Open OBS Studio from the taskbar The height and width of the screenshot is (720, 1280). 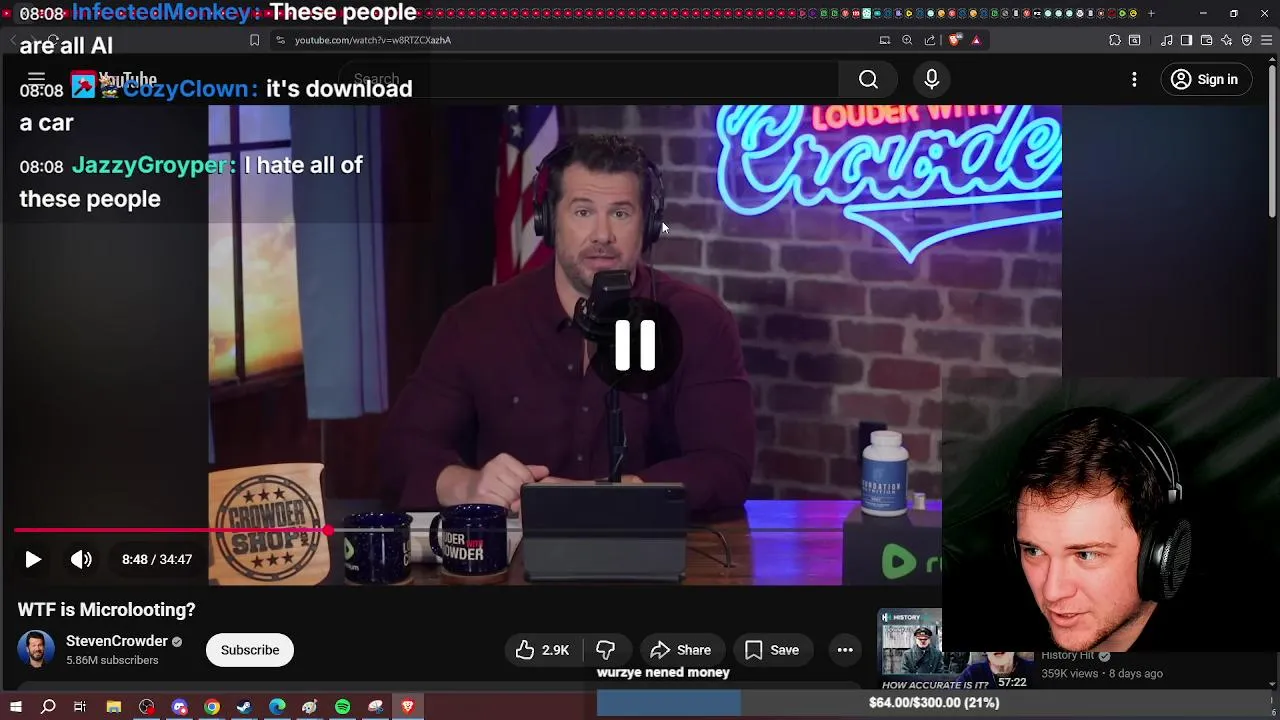click(147, 707)
